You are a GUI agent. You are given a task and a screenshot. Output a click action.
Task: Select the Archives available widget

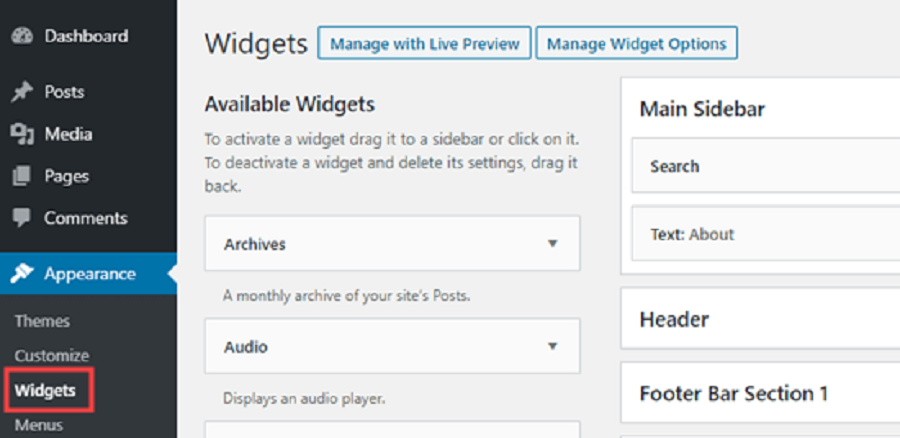[x=392, y=243]
